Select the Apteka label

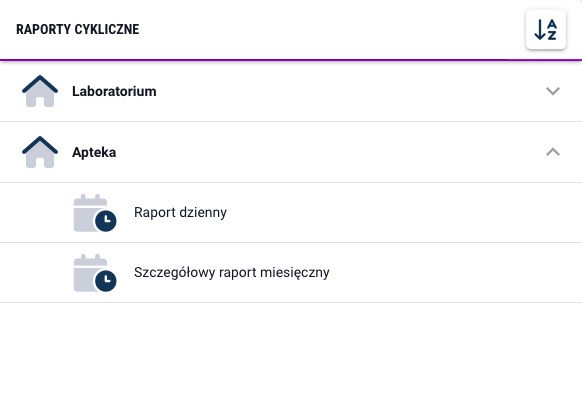(94, 153)
